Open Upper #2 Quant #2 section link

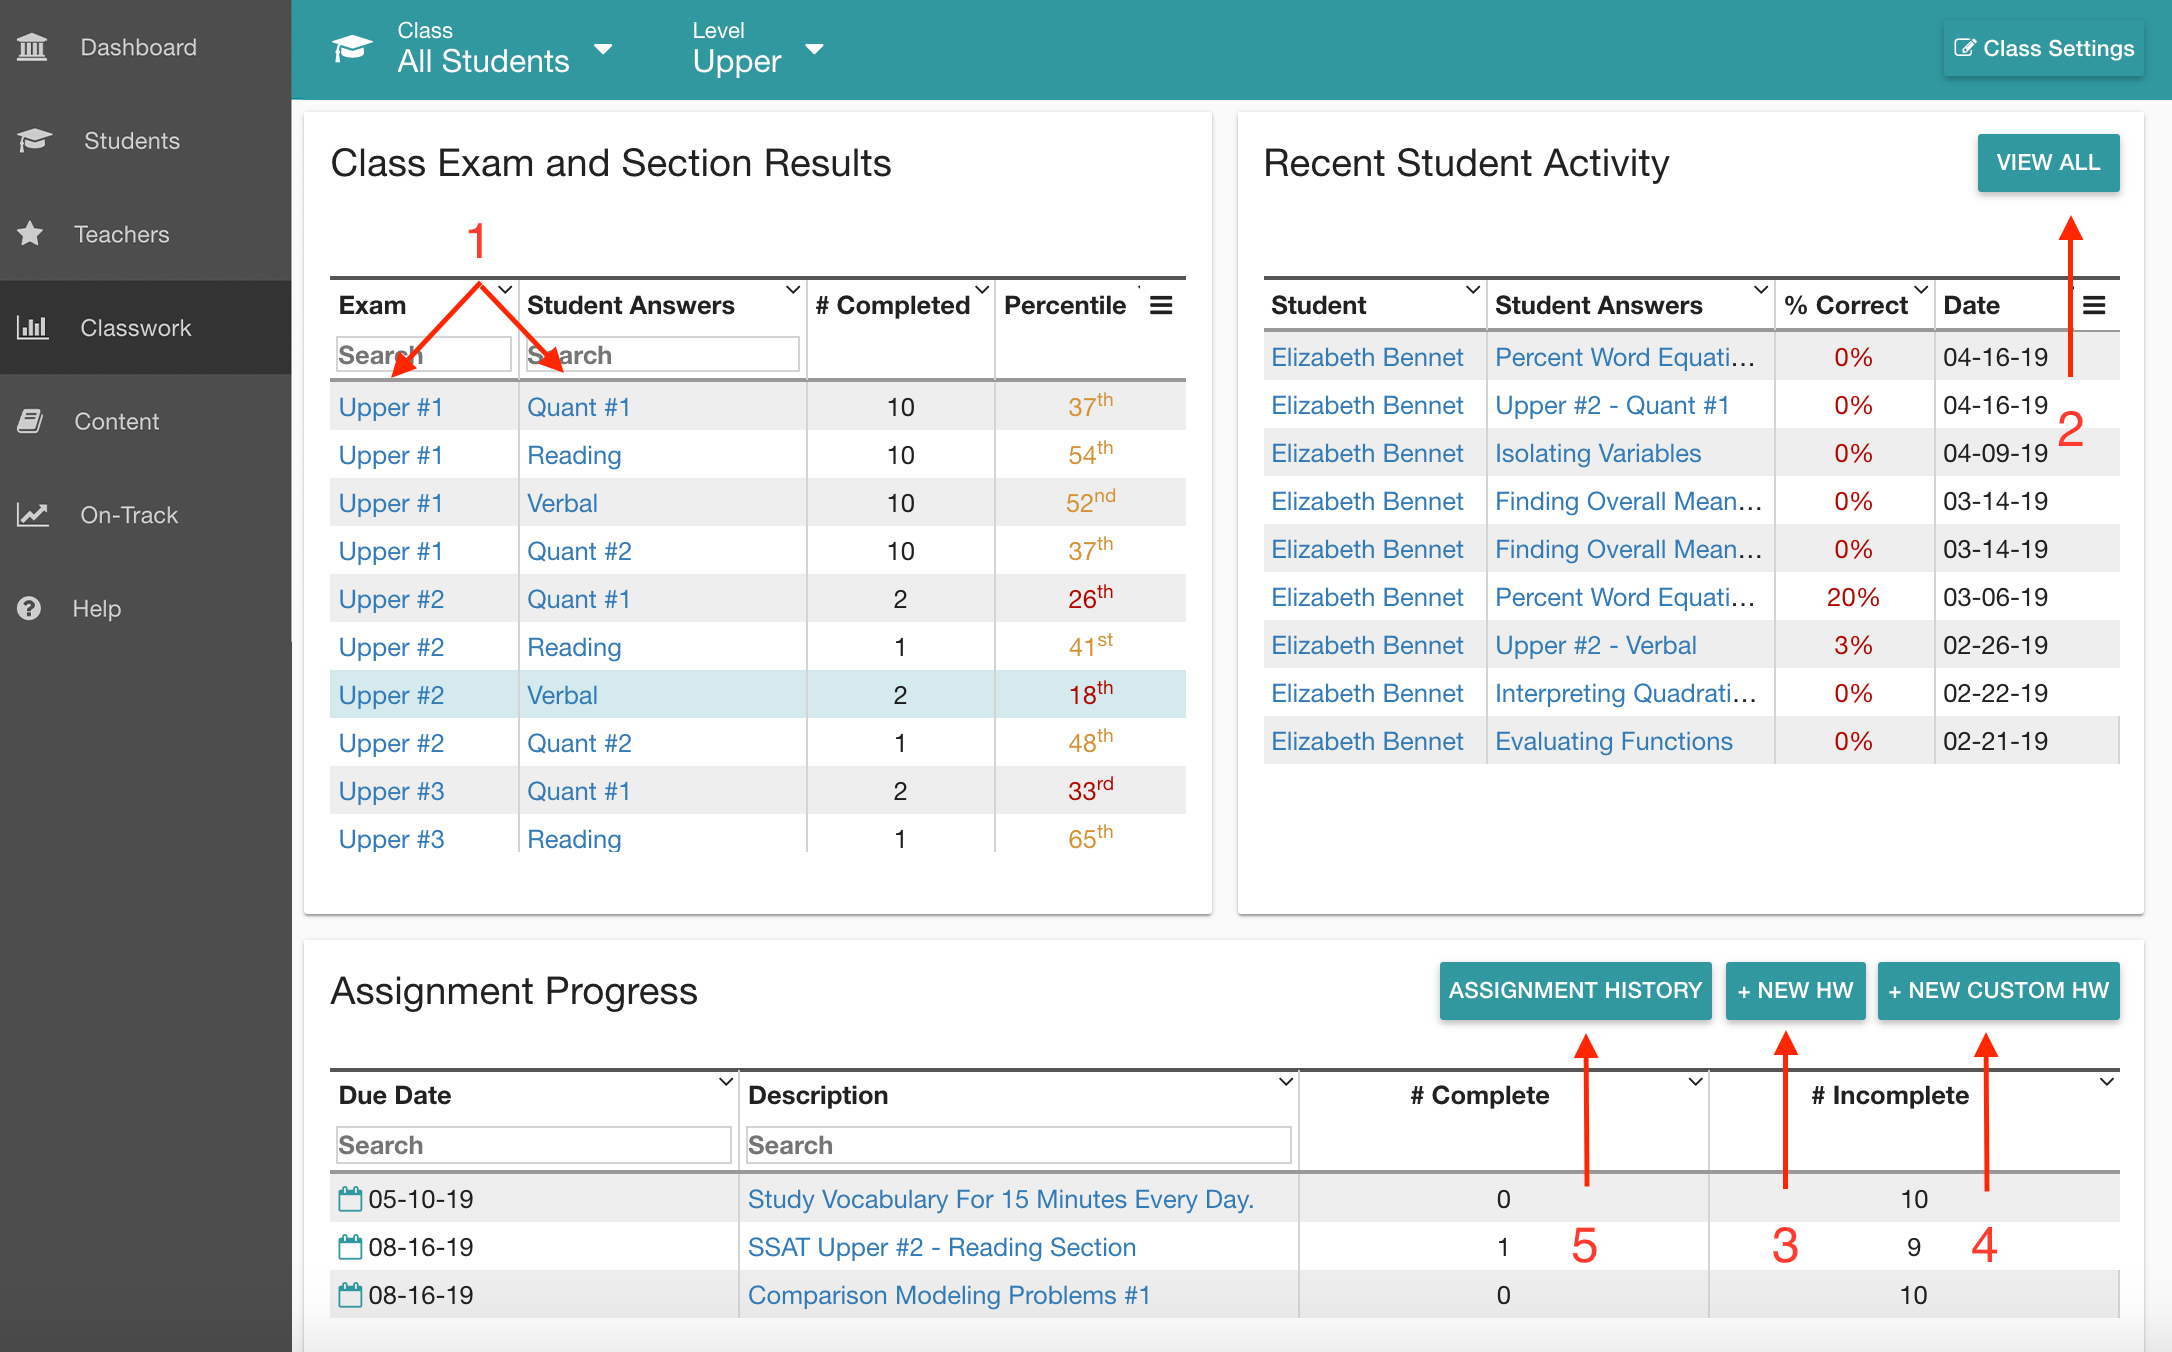[579, 743]
